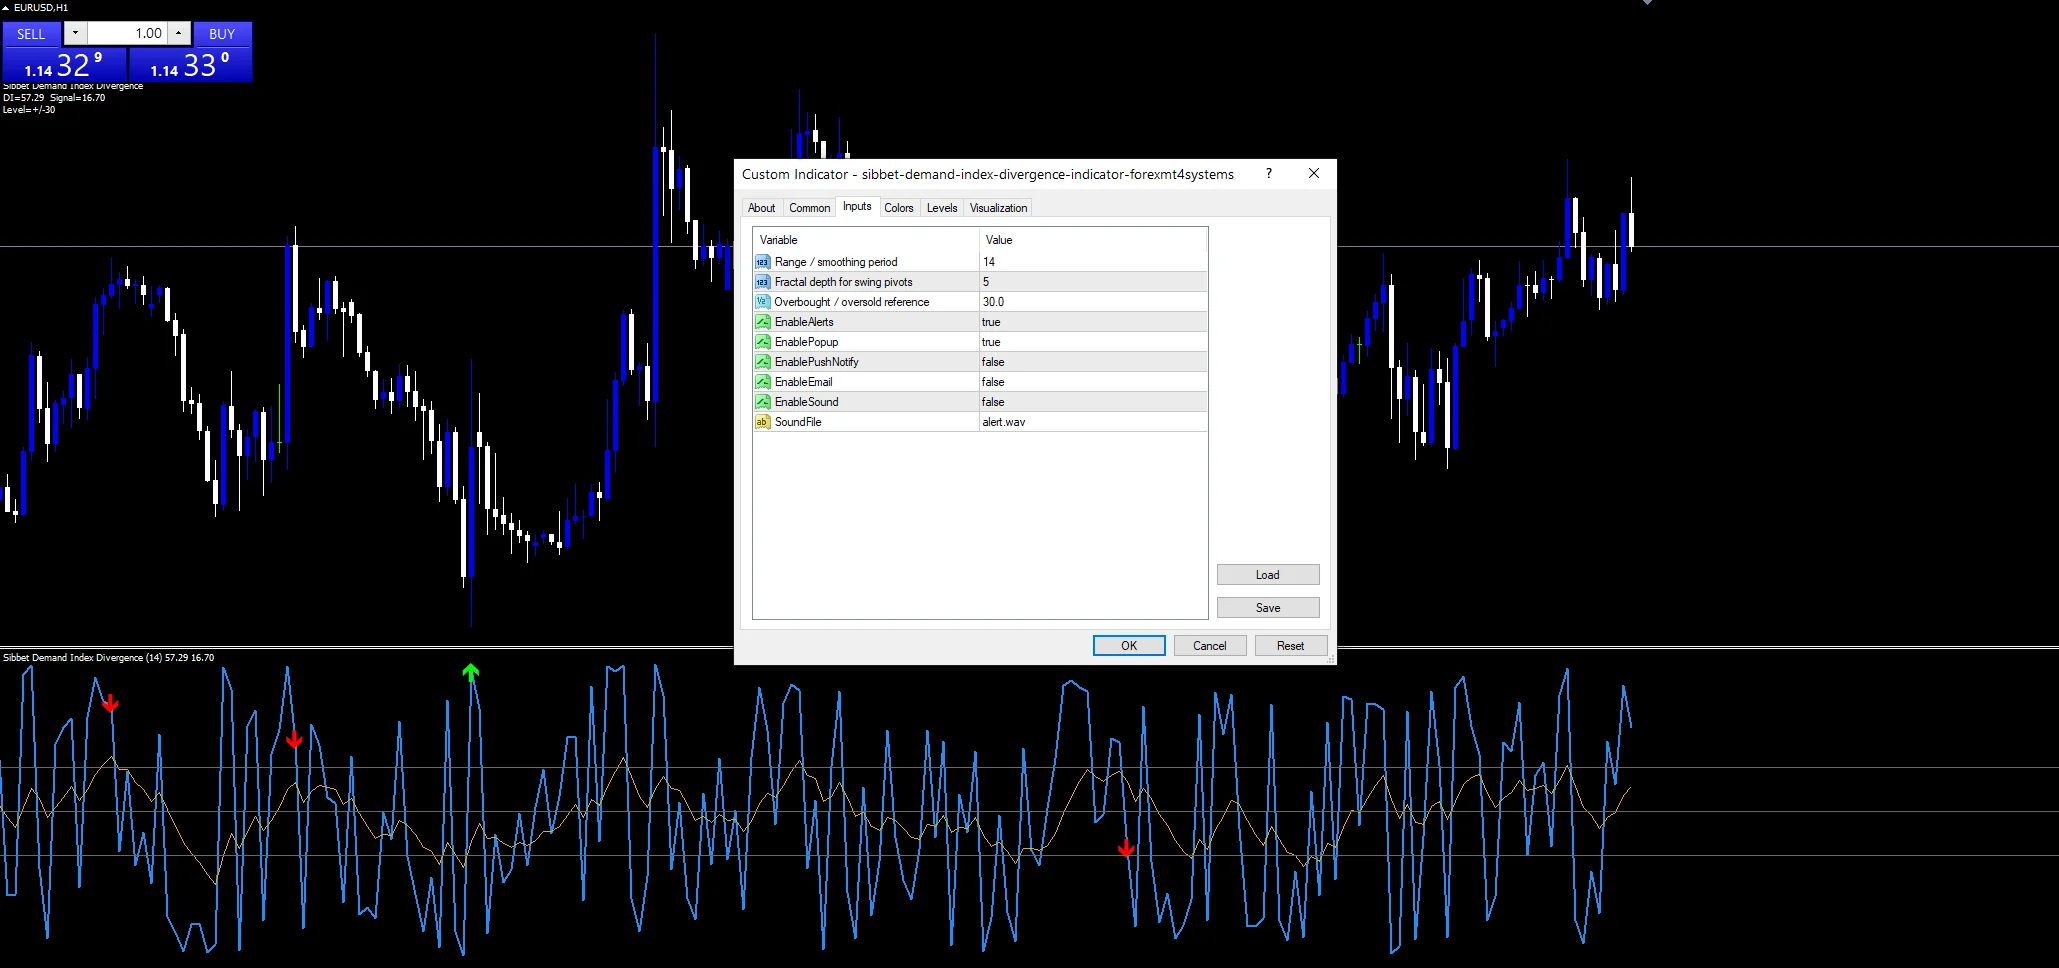Click red down arrow near orange signal line at right
The width and height of the screenshot is (2059, 968).
(x=1127, y=848)
